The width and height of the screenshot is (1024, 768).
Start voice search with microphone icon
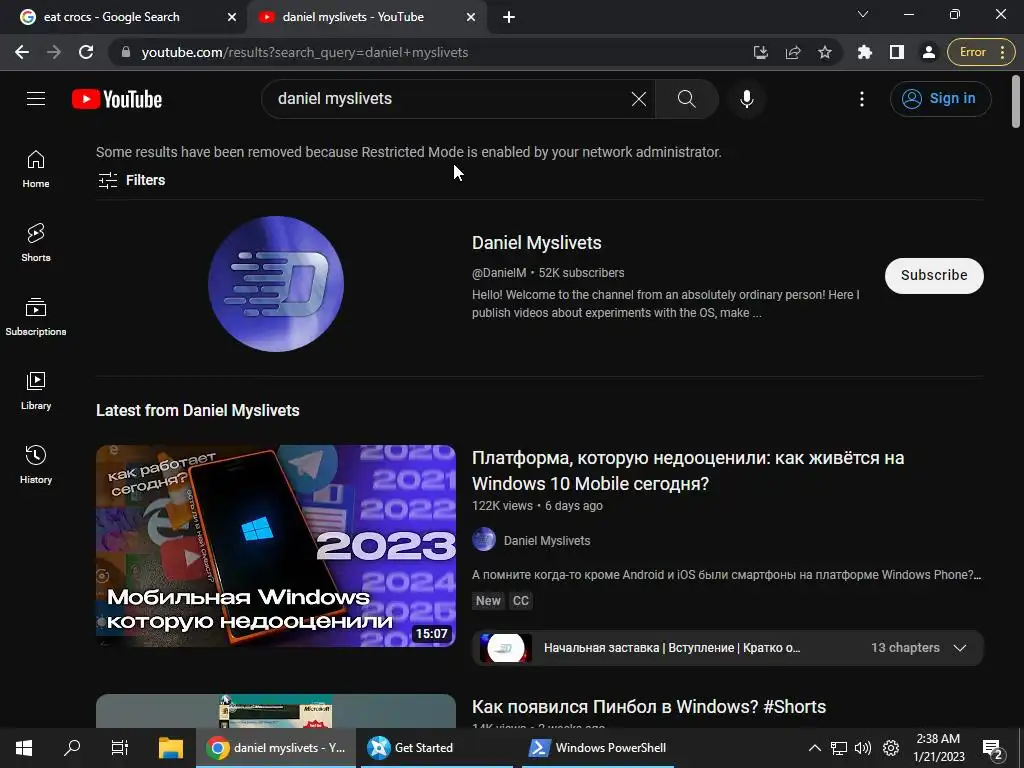point(746,99)
